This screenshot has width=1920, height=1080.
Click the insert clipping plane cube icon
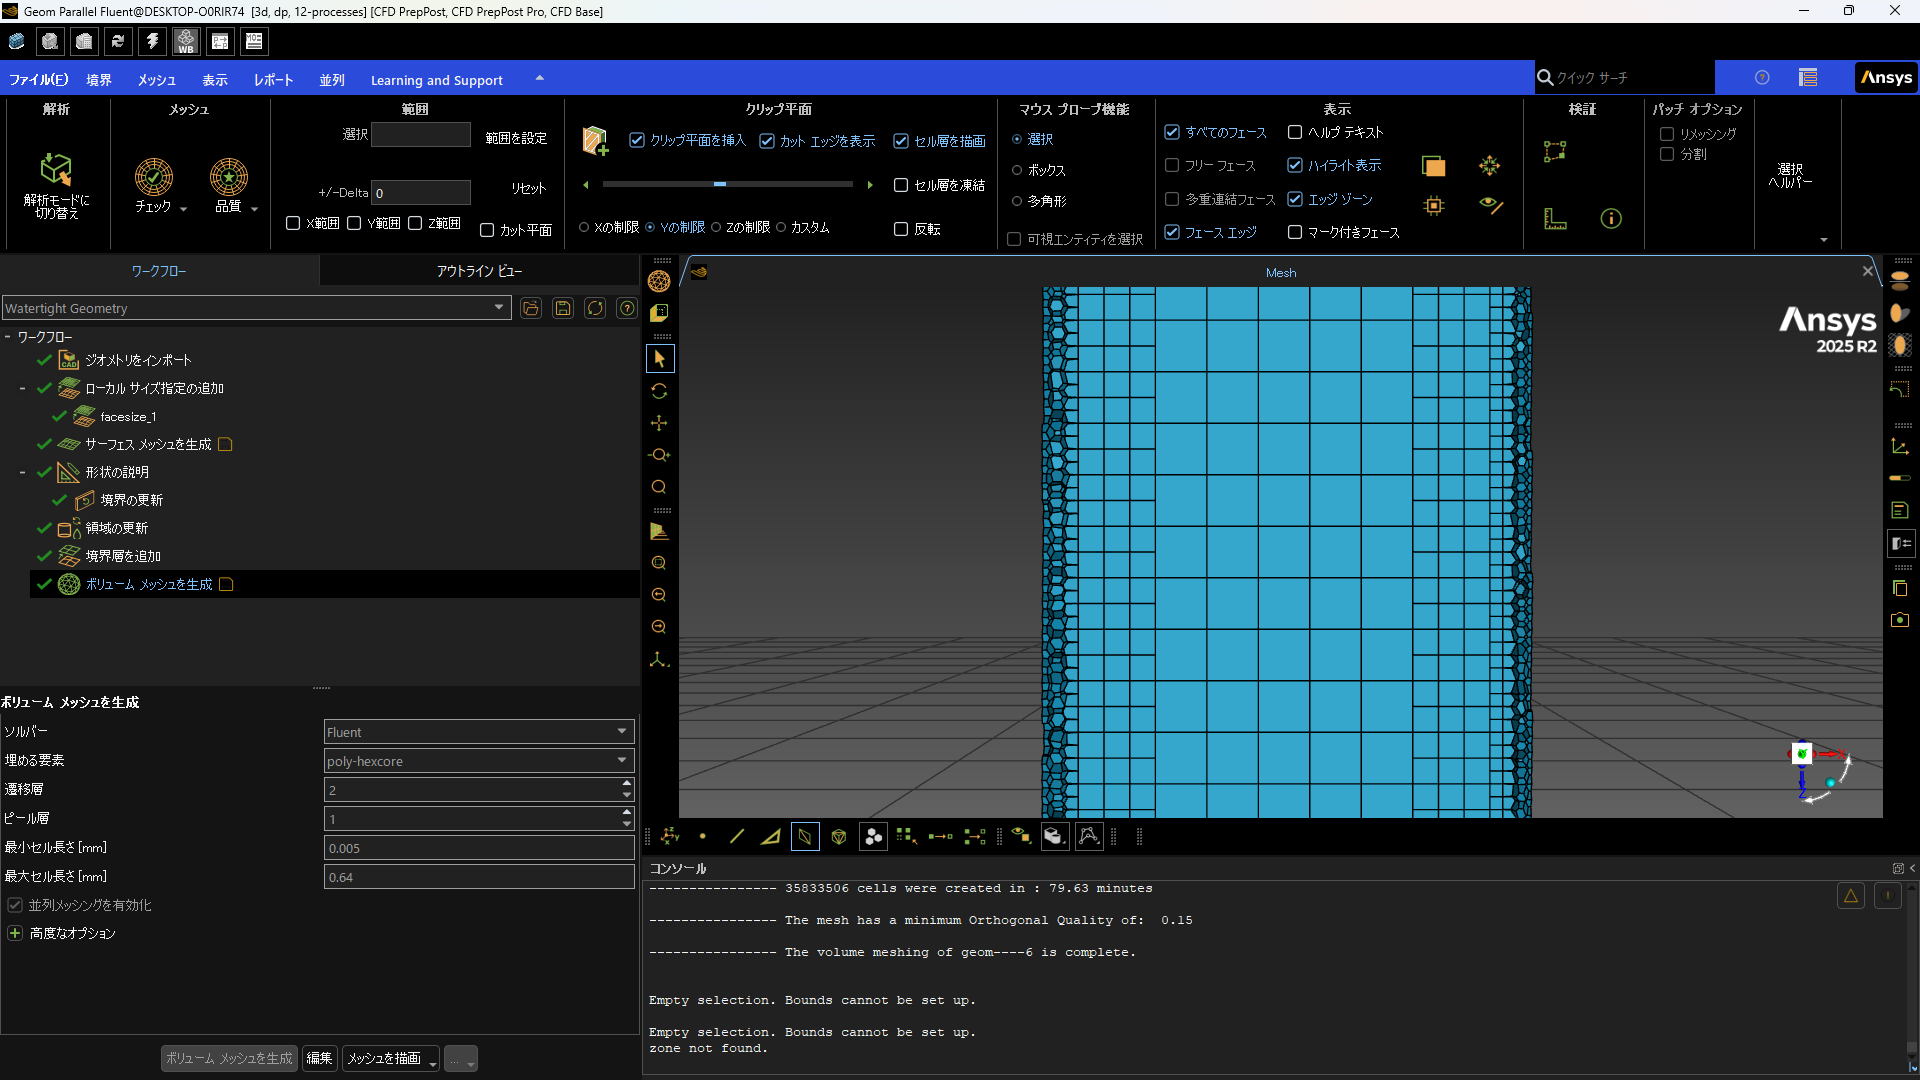[595, 141]
